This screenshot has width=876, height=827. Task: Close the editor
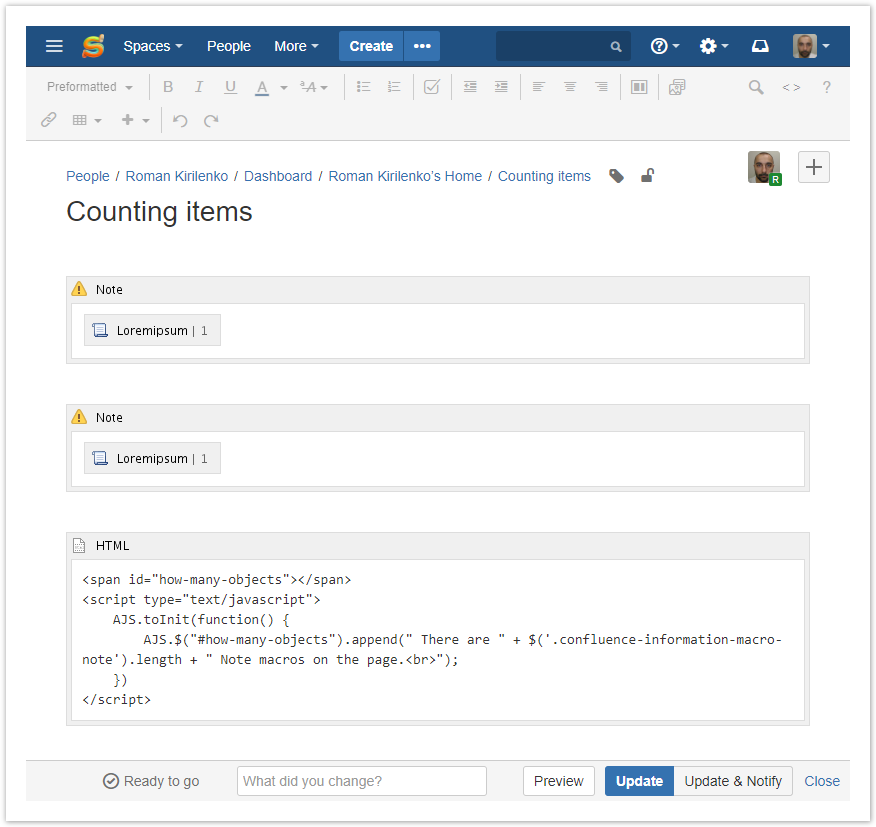[822, 781]
